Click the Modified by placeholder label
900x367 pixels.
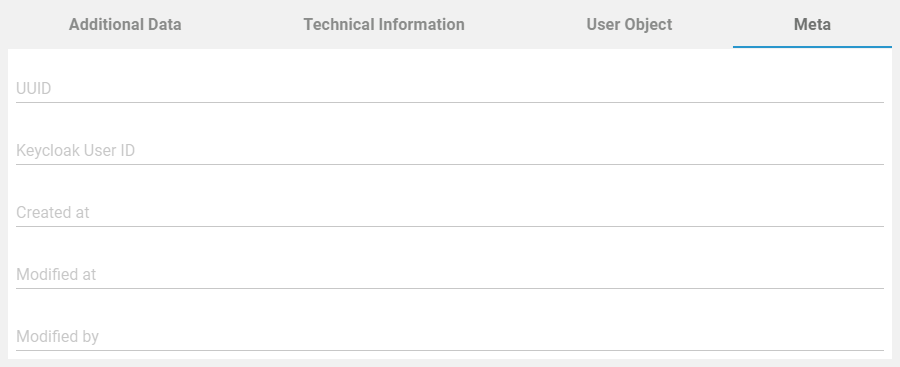57,337
